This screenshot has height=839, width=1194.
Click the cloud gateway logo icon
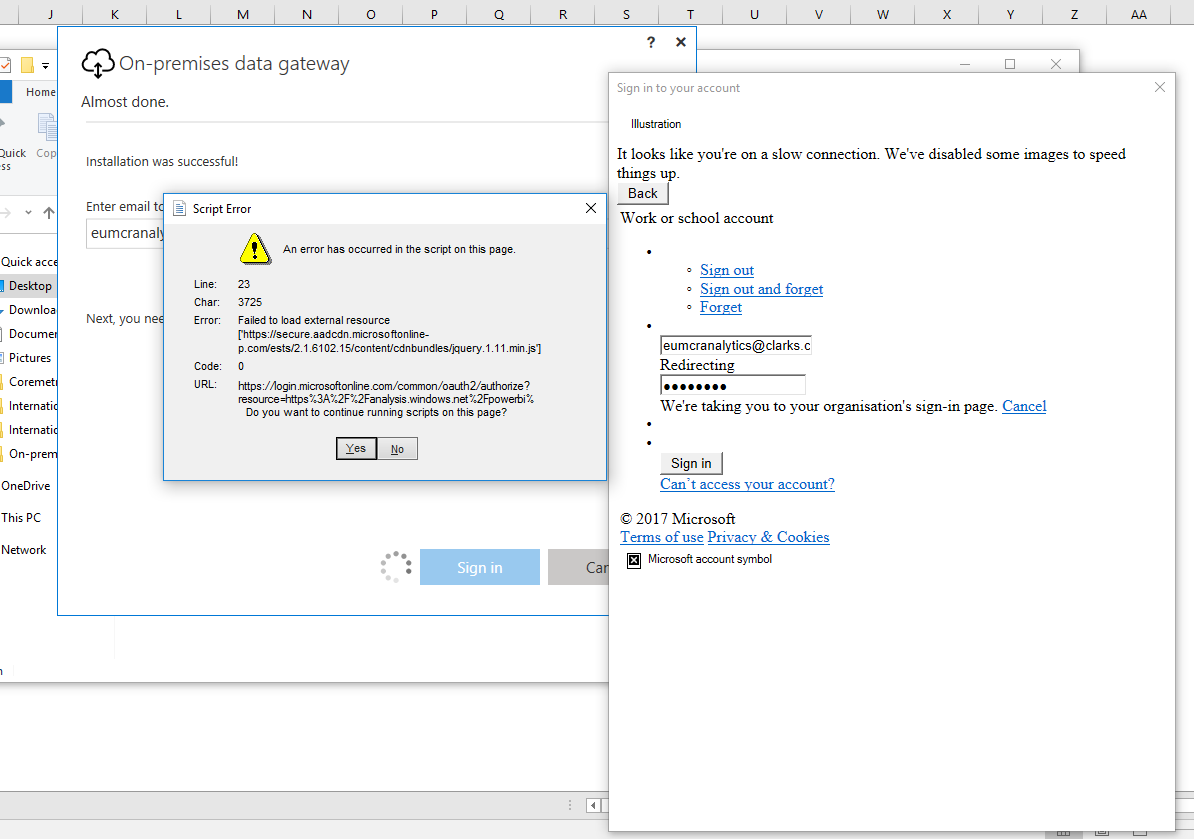98,63
